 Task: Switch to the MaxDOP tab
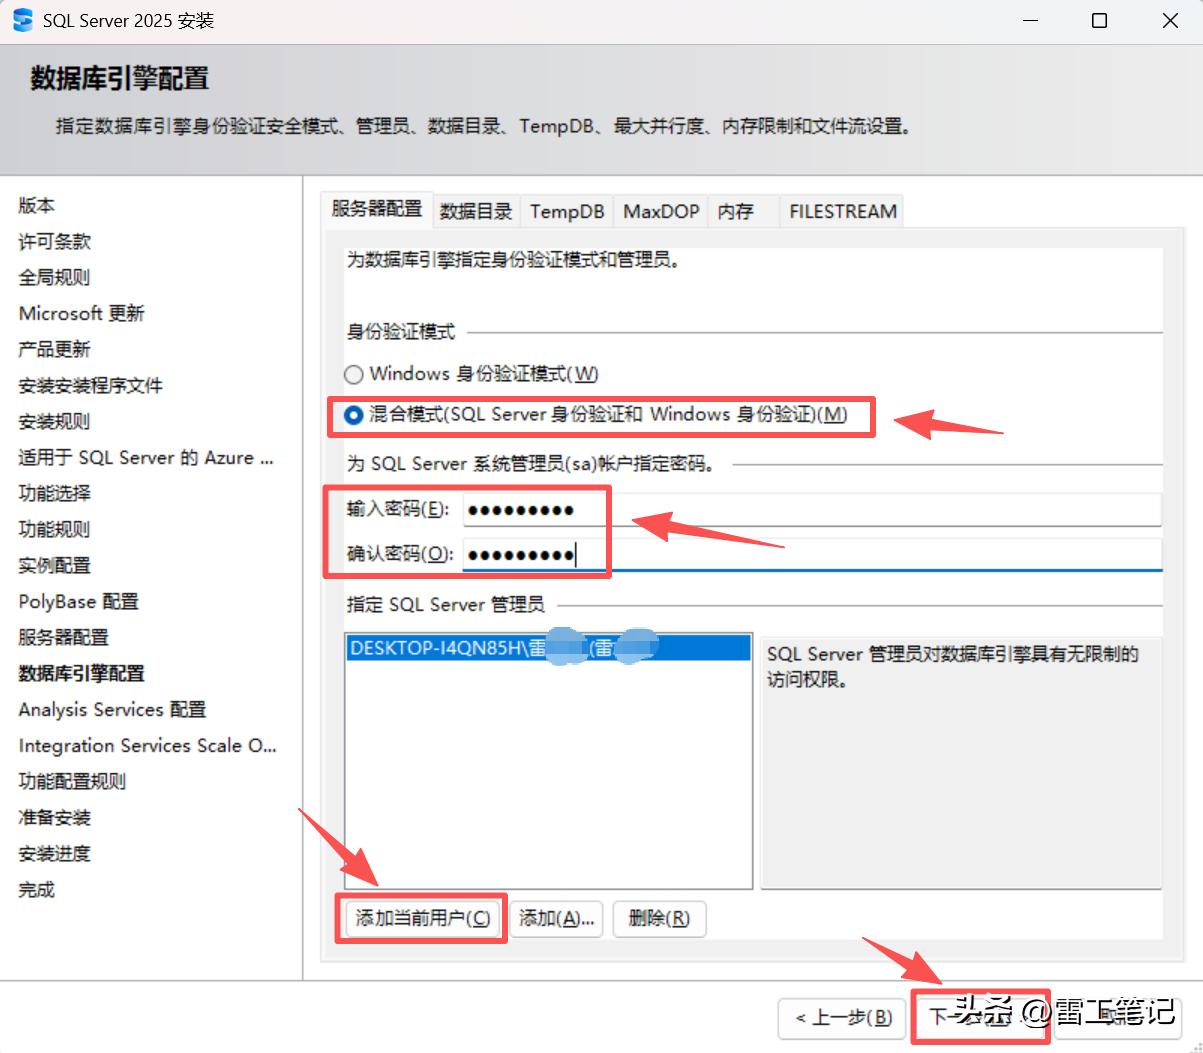tap(661, 211)
